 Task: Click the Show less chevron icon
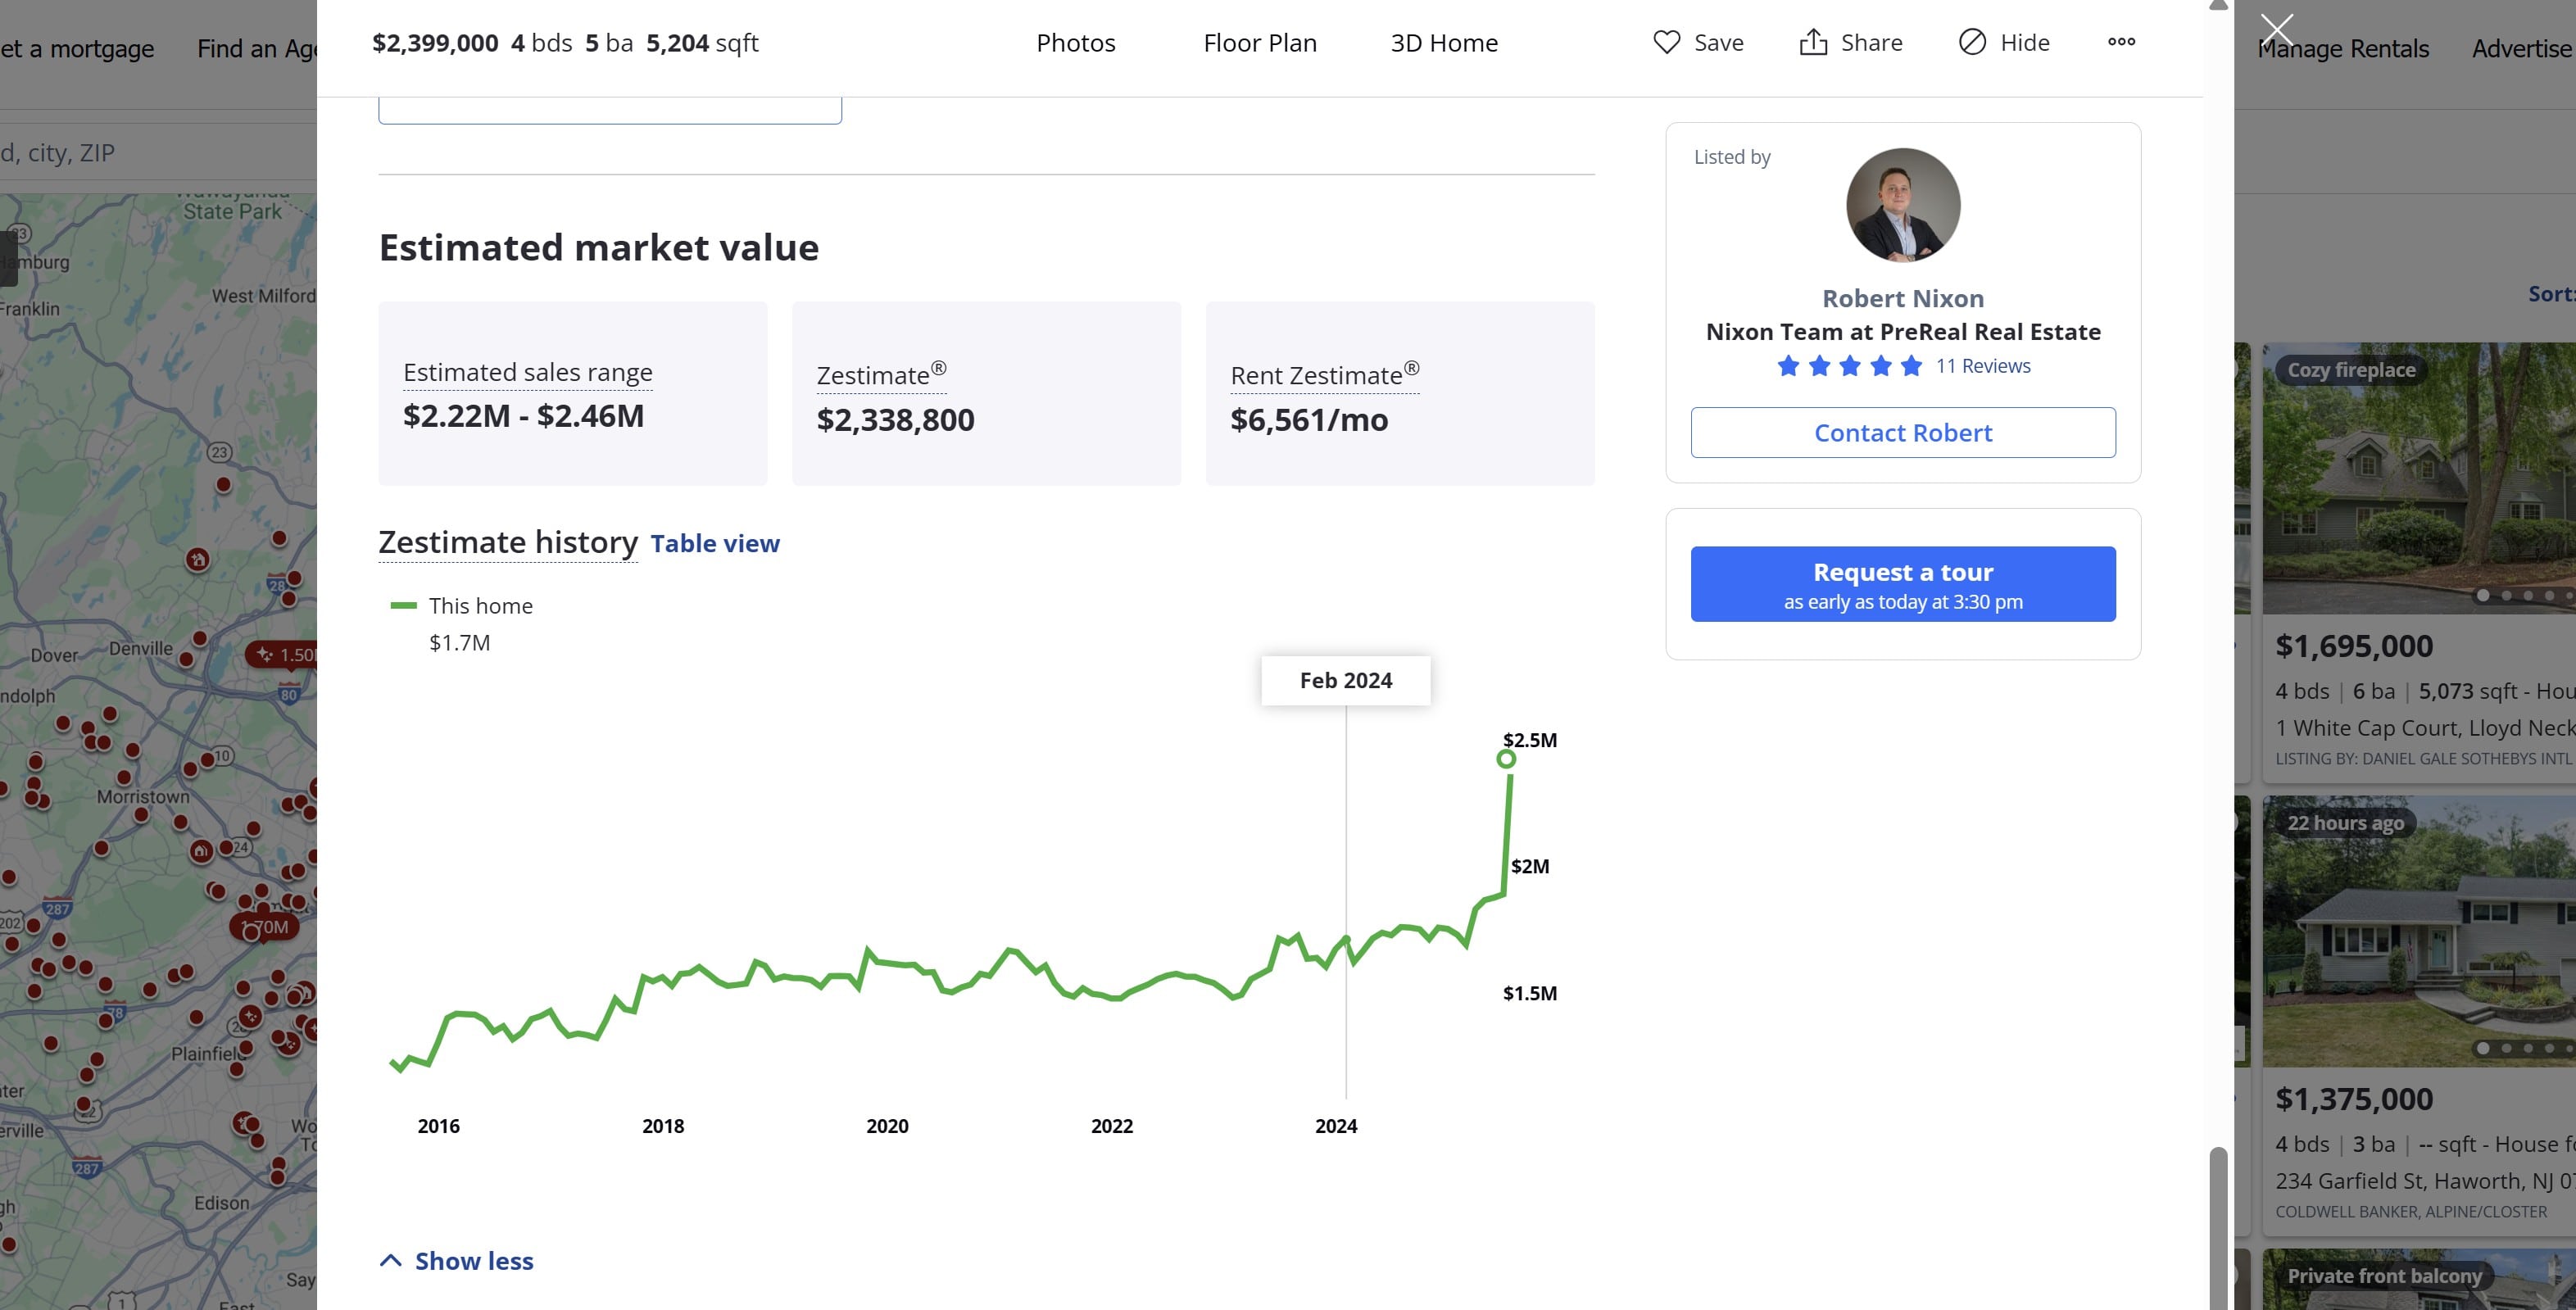391,1261
